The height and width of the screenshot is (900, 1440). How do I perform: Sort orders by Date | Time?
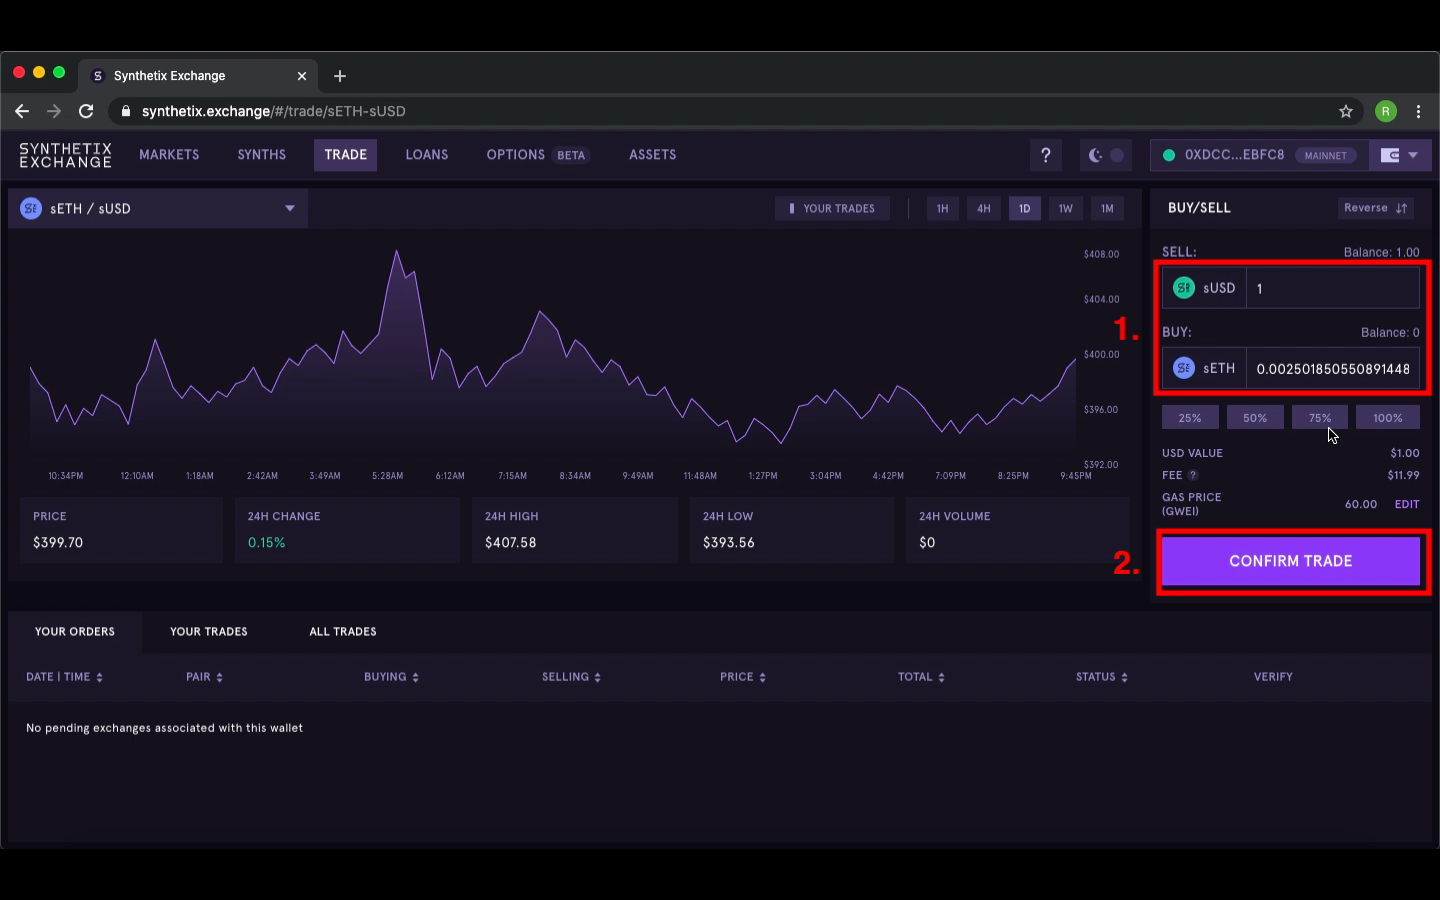(65, 677)
